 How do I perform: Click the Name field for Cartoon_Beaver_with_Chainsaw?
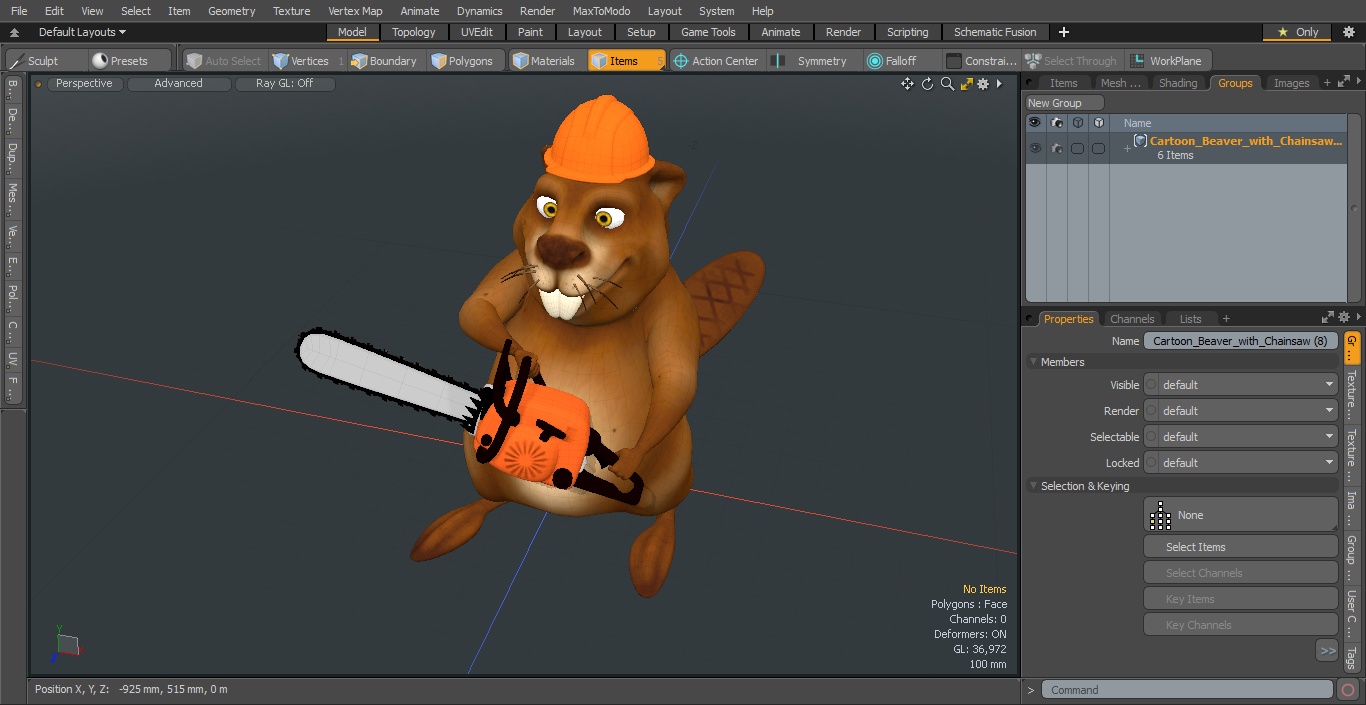[1240, 341]
